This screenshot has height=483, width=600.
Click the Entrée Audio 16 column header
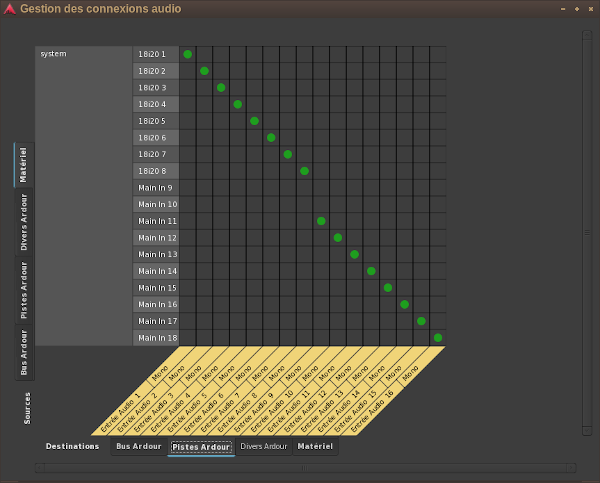pyautogui.click(x=371, y=413)
